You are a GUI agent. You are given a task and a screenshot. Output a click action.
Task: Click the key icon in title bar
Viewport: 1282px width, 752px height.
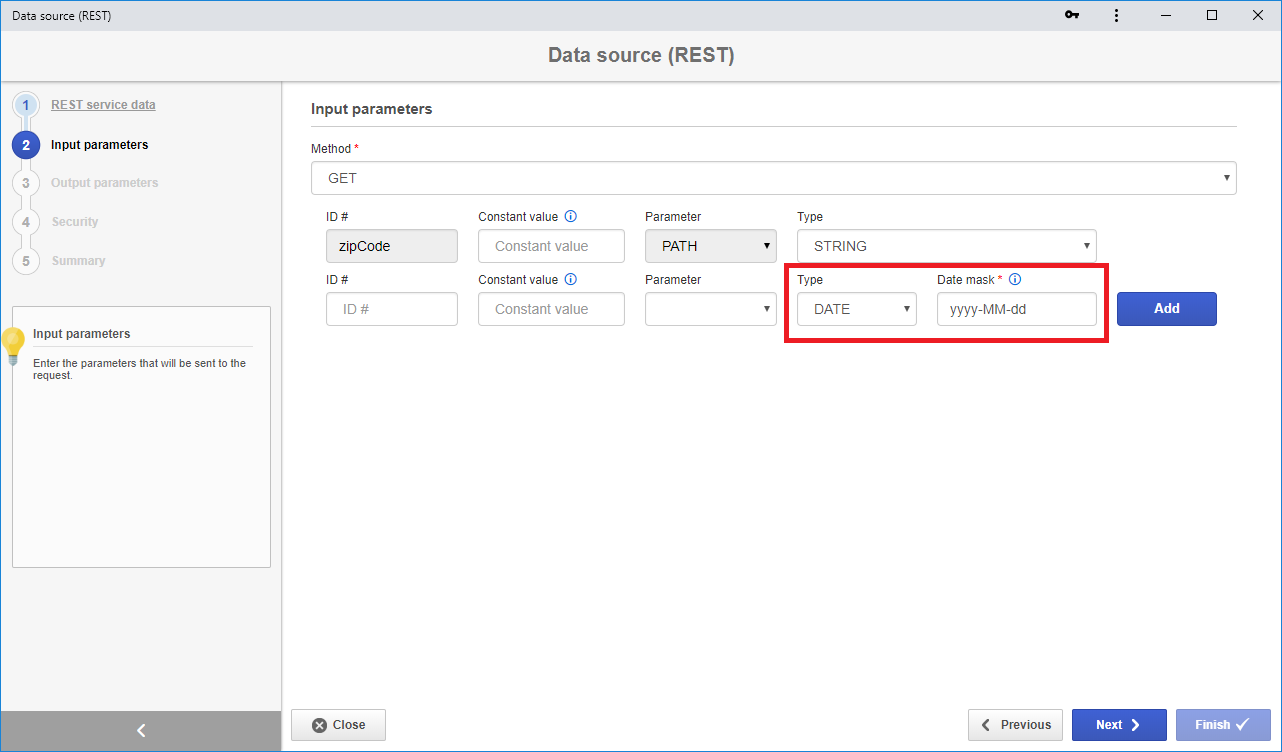(x=1072, y=15)
